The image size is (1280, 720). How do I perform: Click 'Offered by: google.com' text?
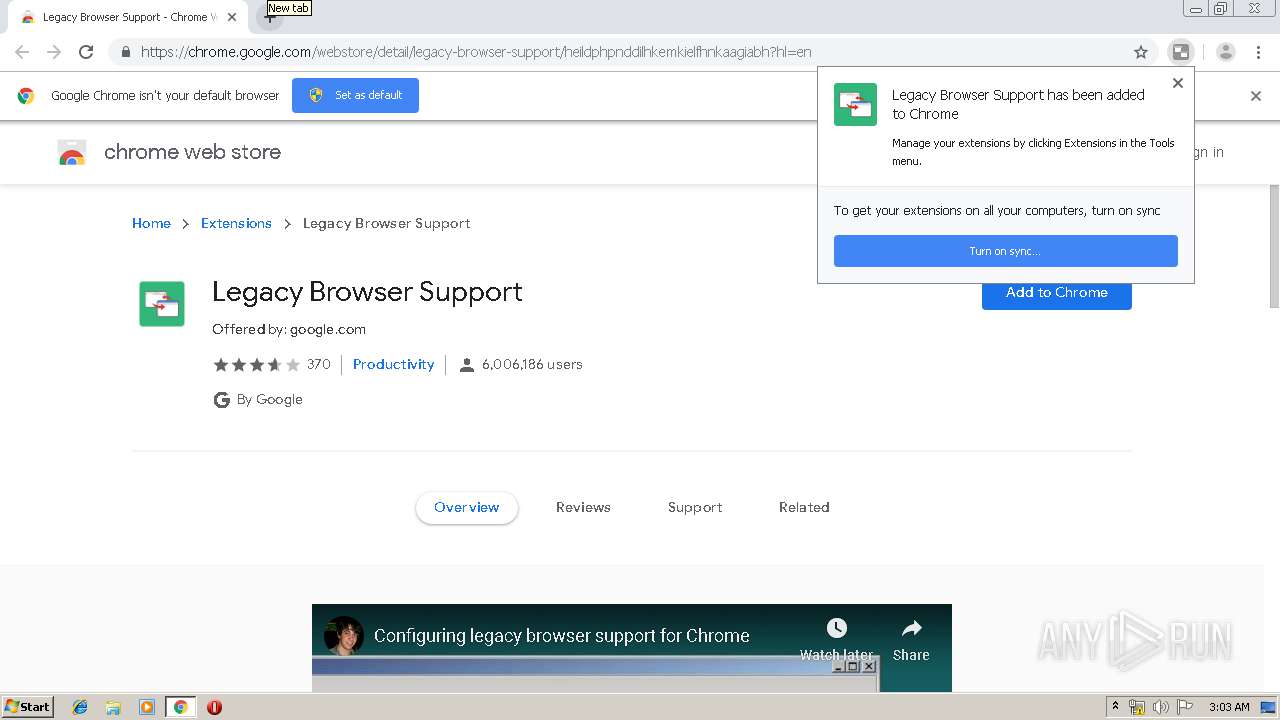point(289,329)
